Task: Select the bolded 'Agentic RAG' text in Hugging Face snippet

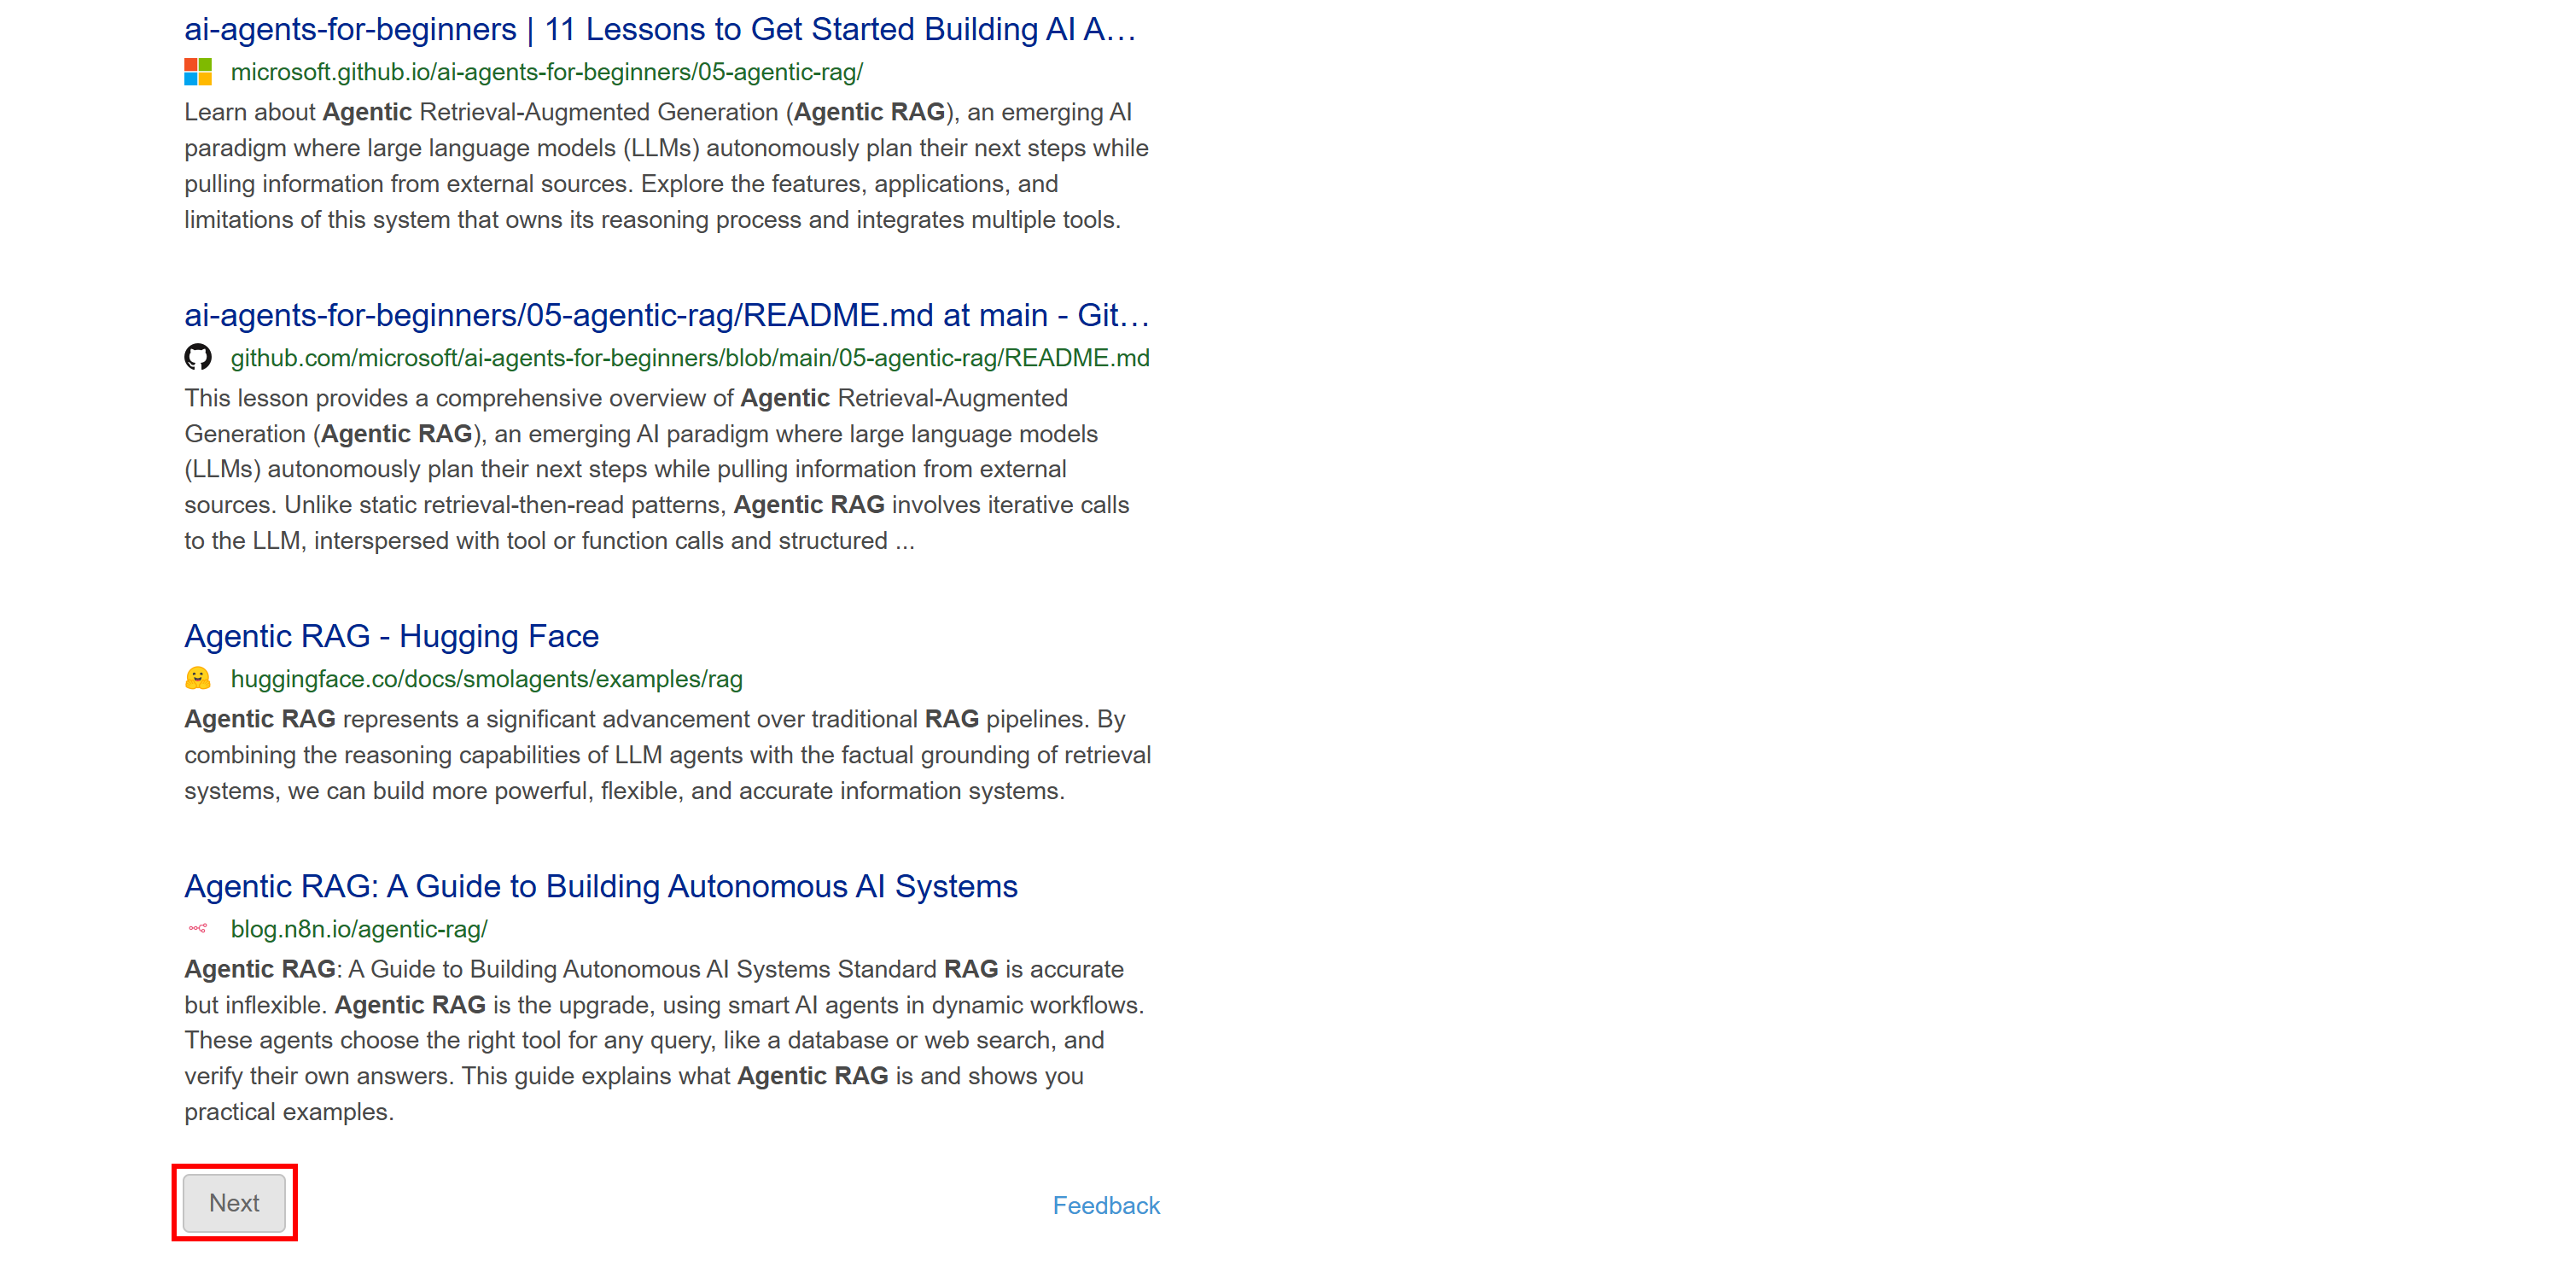Action: click(259, 718)
